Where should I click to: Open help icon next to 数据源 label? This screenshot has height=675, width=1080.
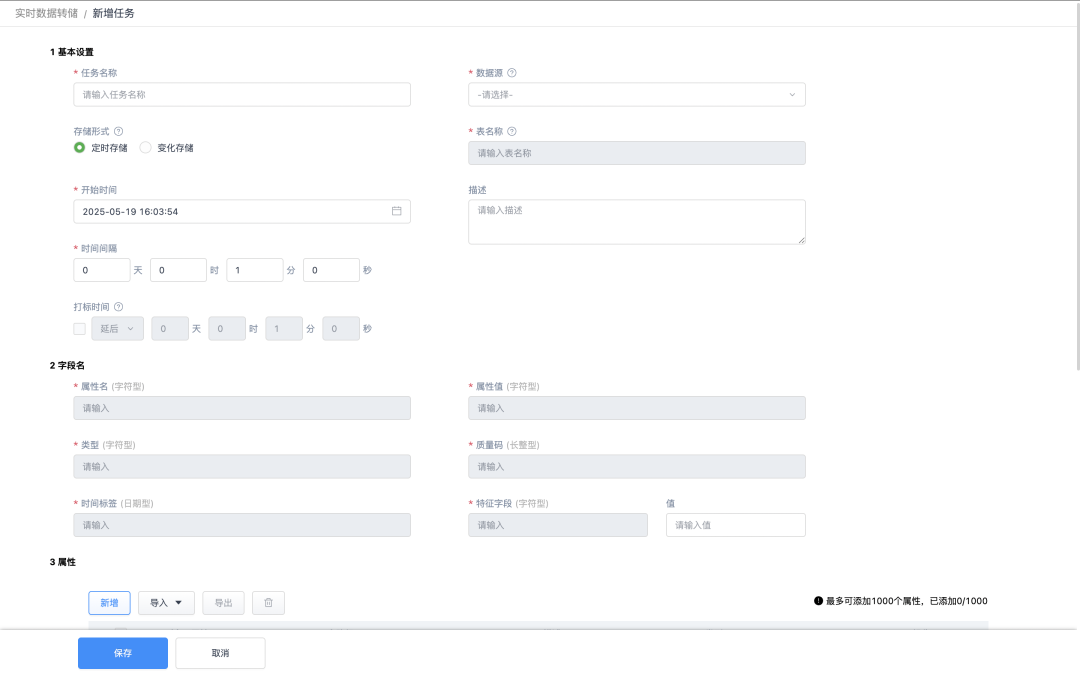[512, 73]
